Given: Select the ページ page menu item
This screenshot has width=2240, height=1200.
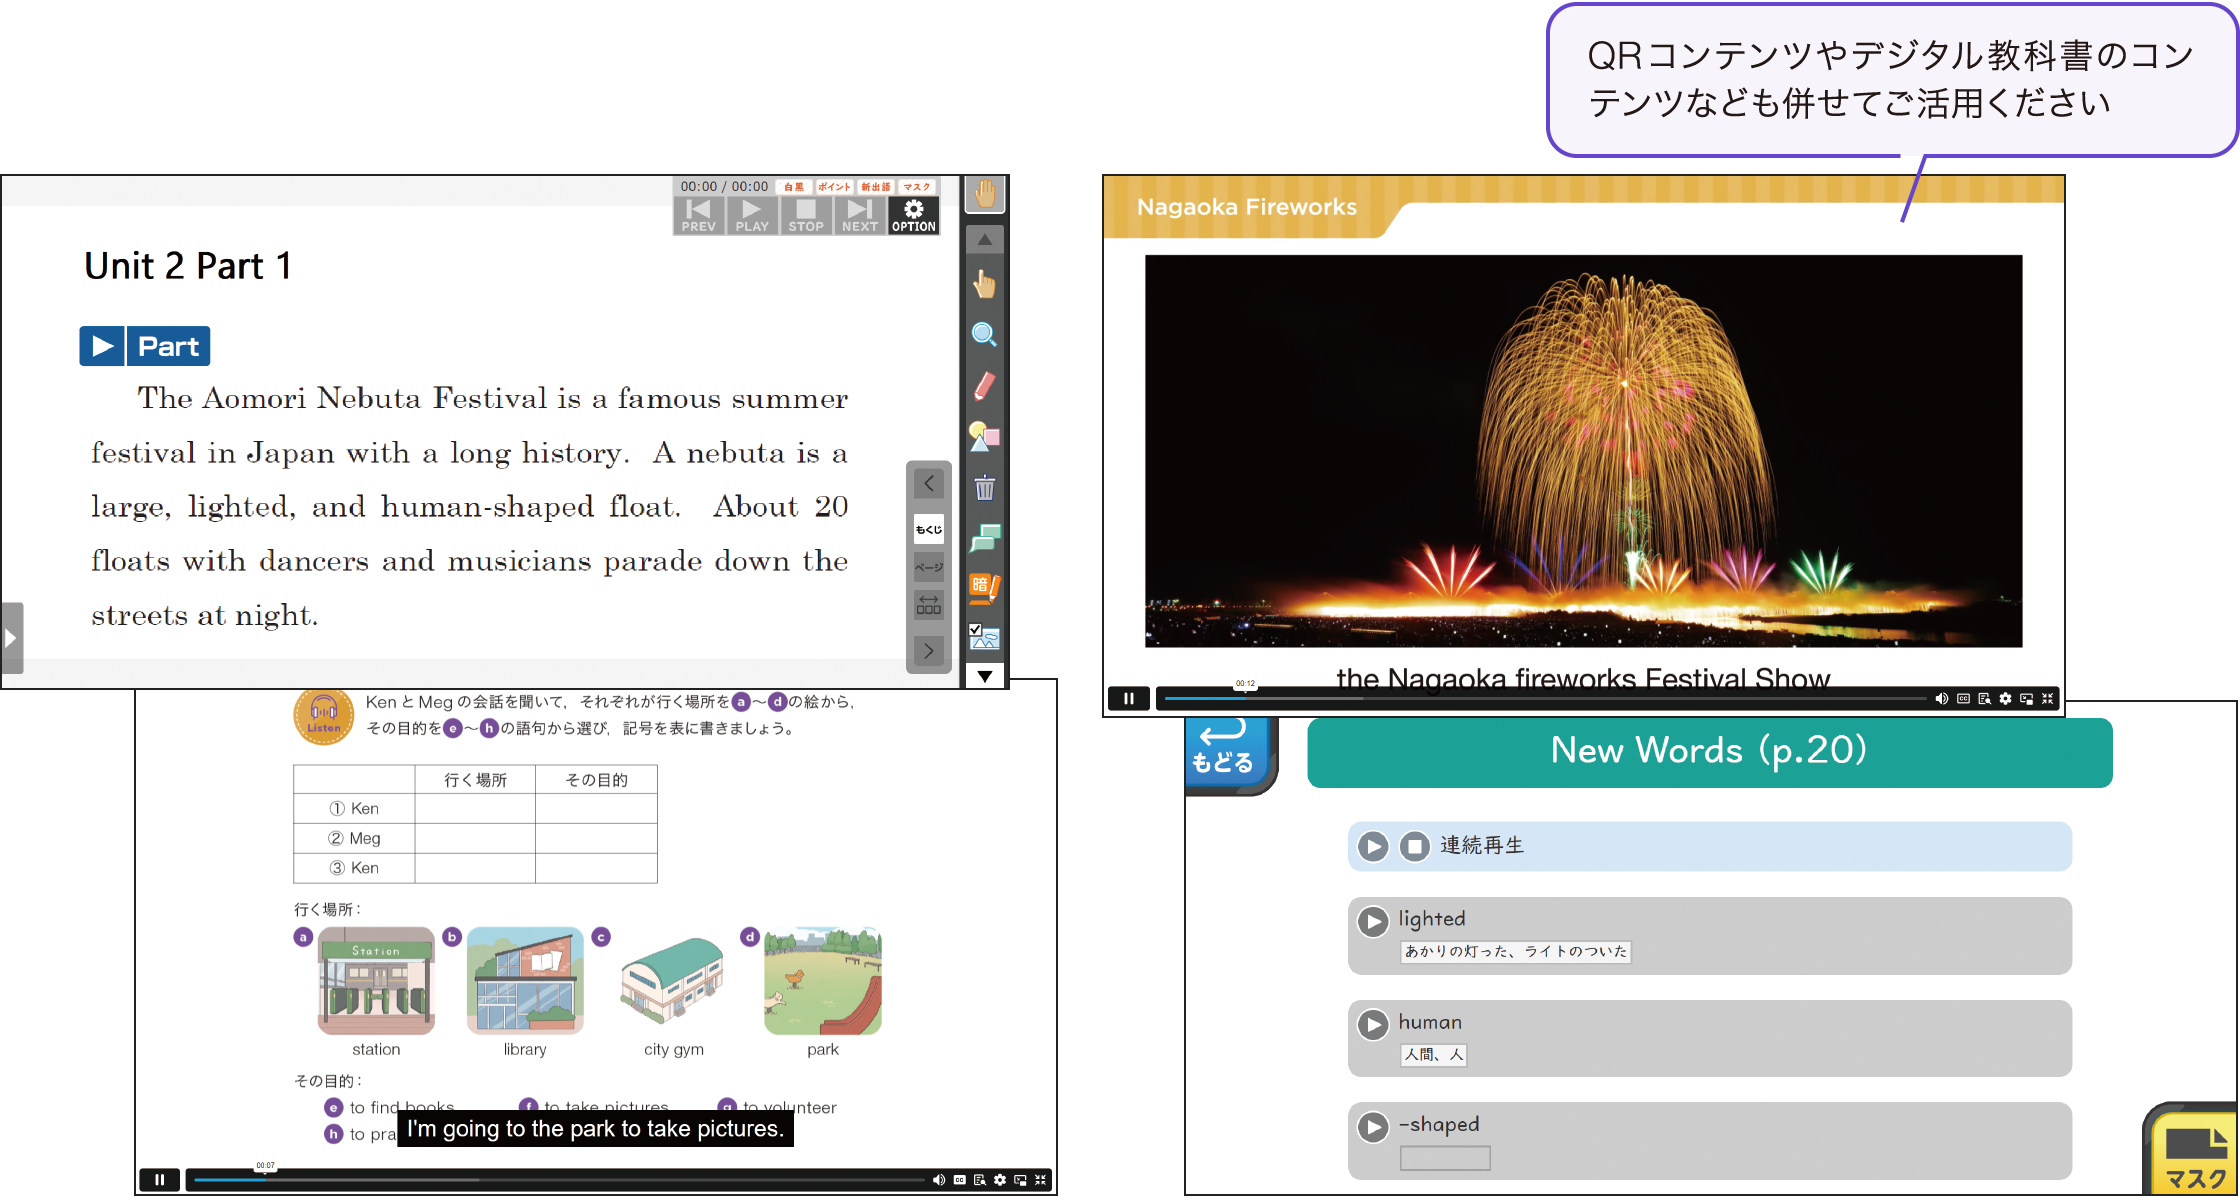Looking at the screenshot, I should point(929,567).
